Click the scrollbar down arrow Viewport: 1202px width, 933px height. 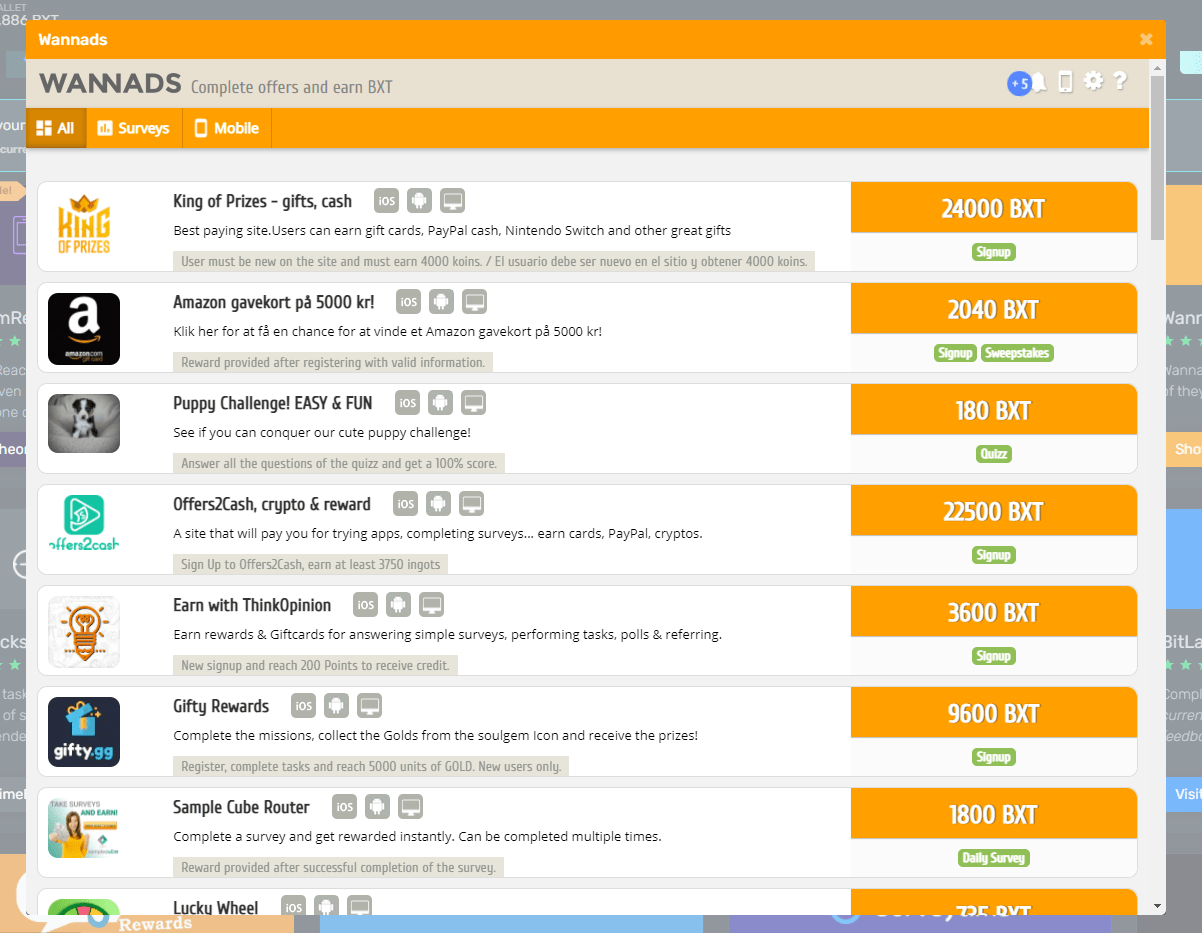(x=1157, y=906)
